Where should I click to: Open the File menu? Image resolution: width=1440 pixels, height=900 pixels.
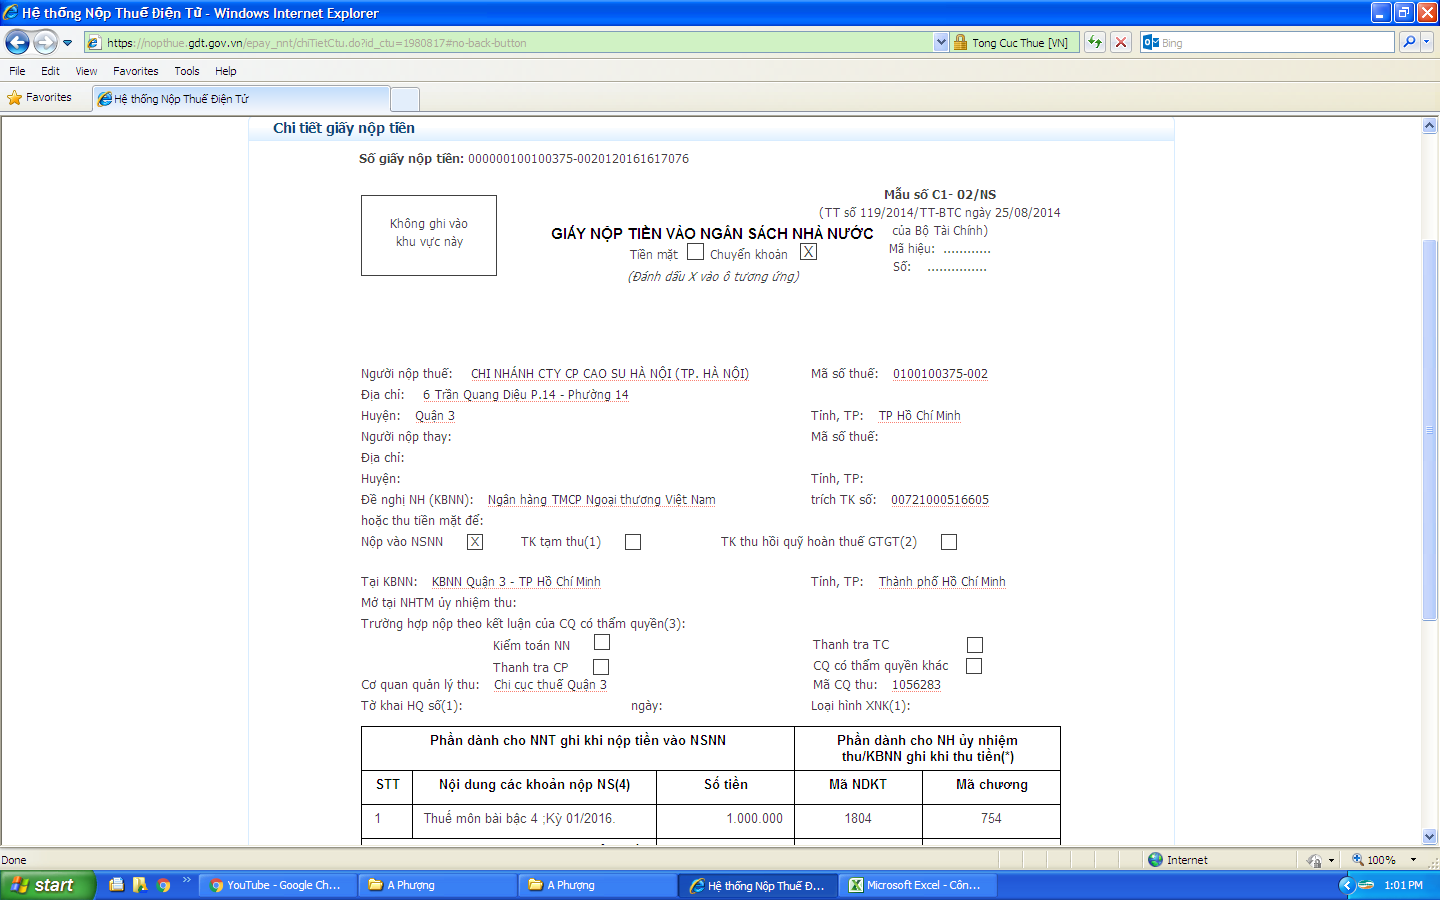(17, 71)
